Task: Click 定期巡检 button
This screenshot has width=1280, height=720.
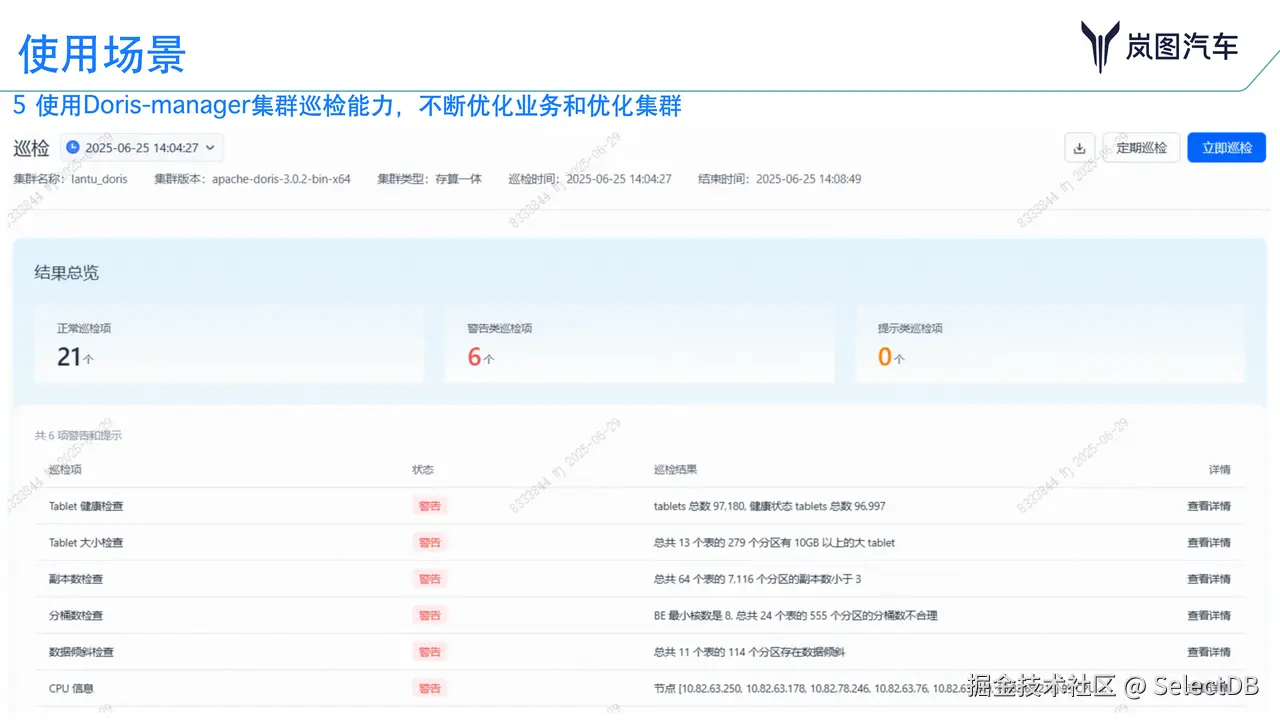Action: pyautogui.click(x=1141, y=147)
